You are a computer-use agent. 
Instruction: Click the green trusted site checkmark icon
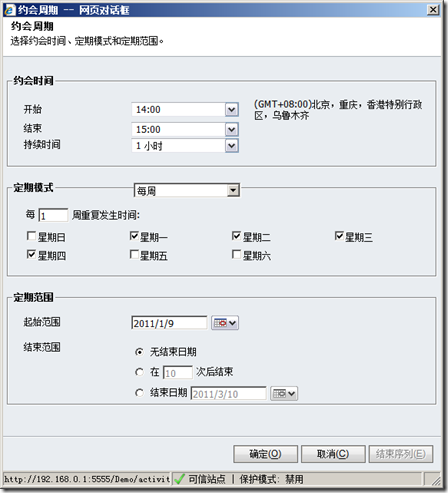(179, 479)
